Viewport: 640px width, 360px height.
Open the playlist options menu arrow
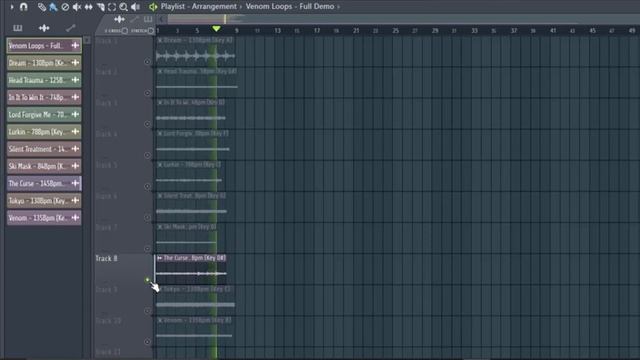[12, 7]
